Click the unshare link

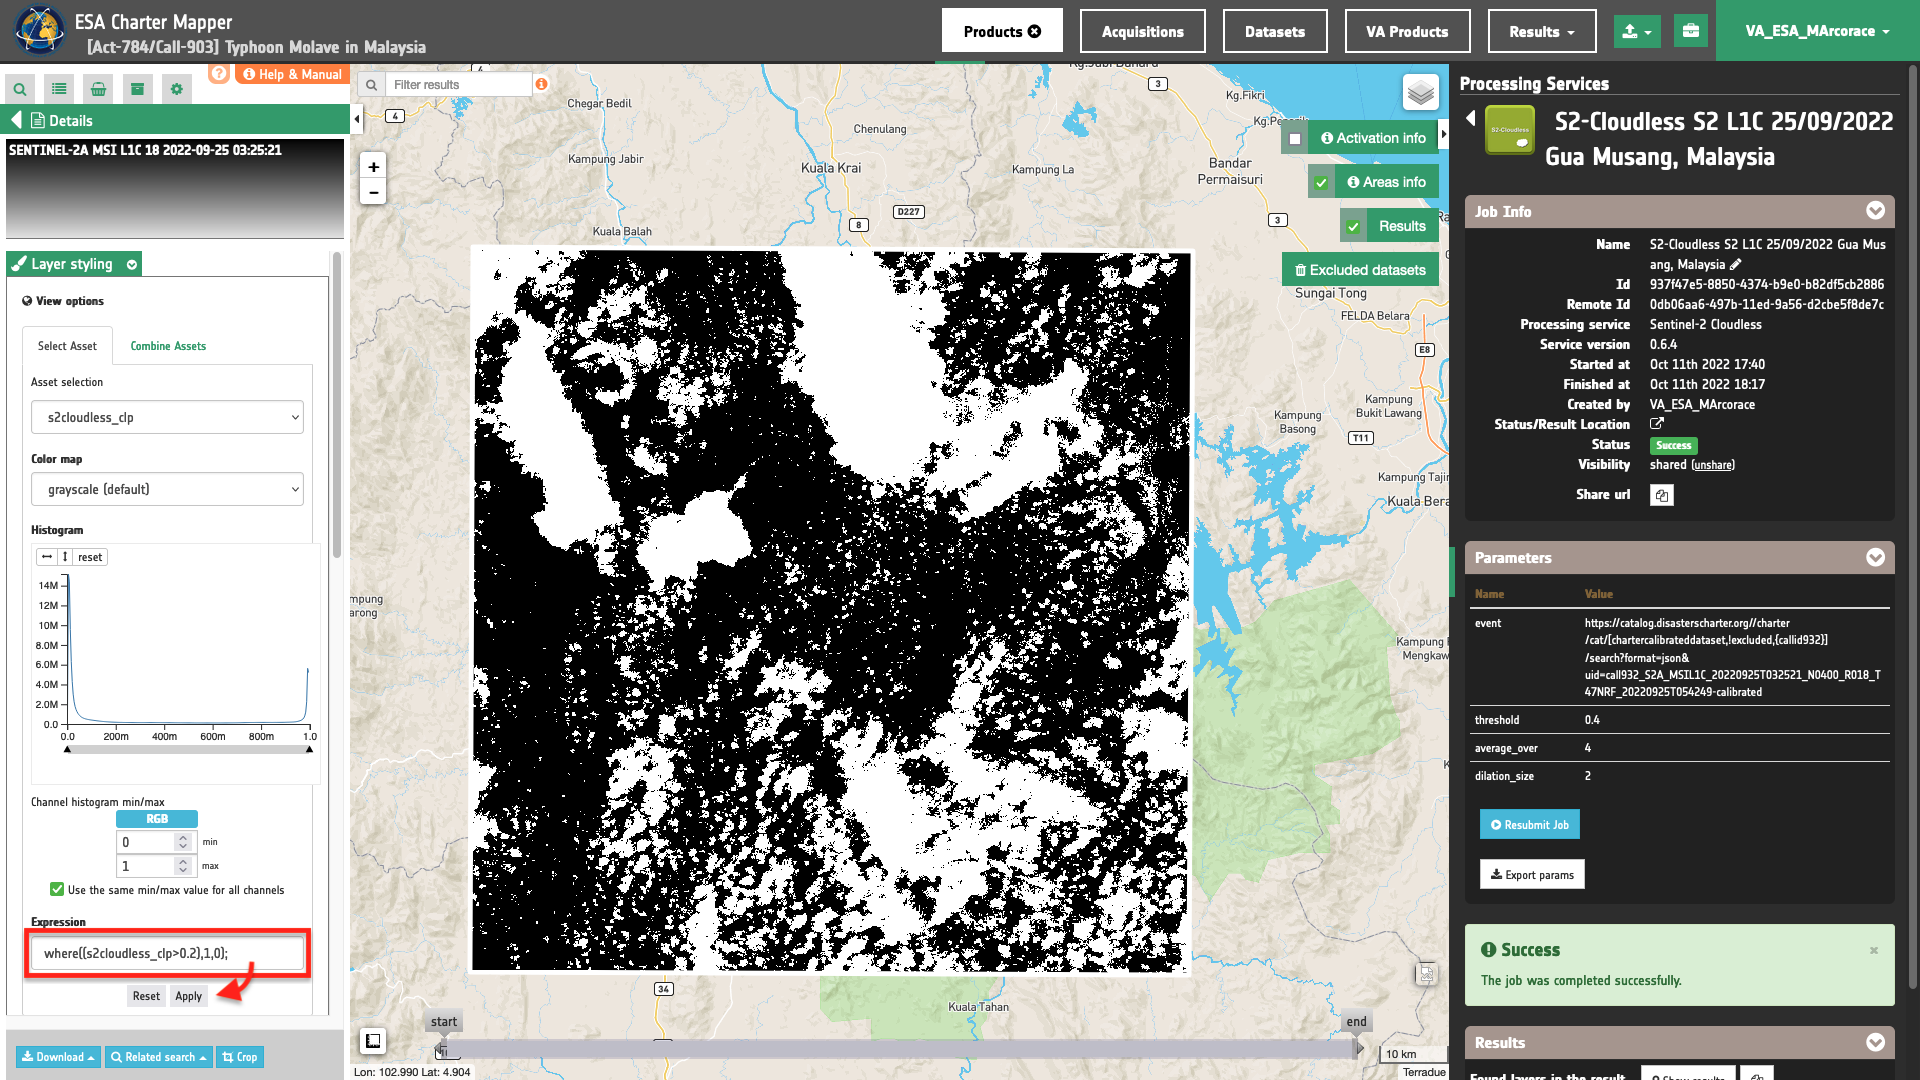point(1713,465)
